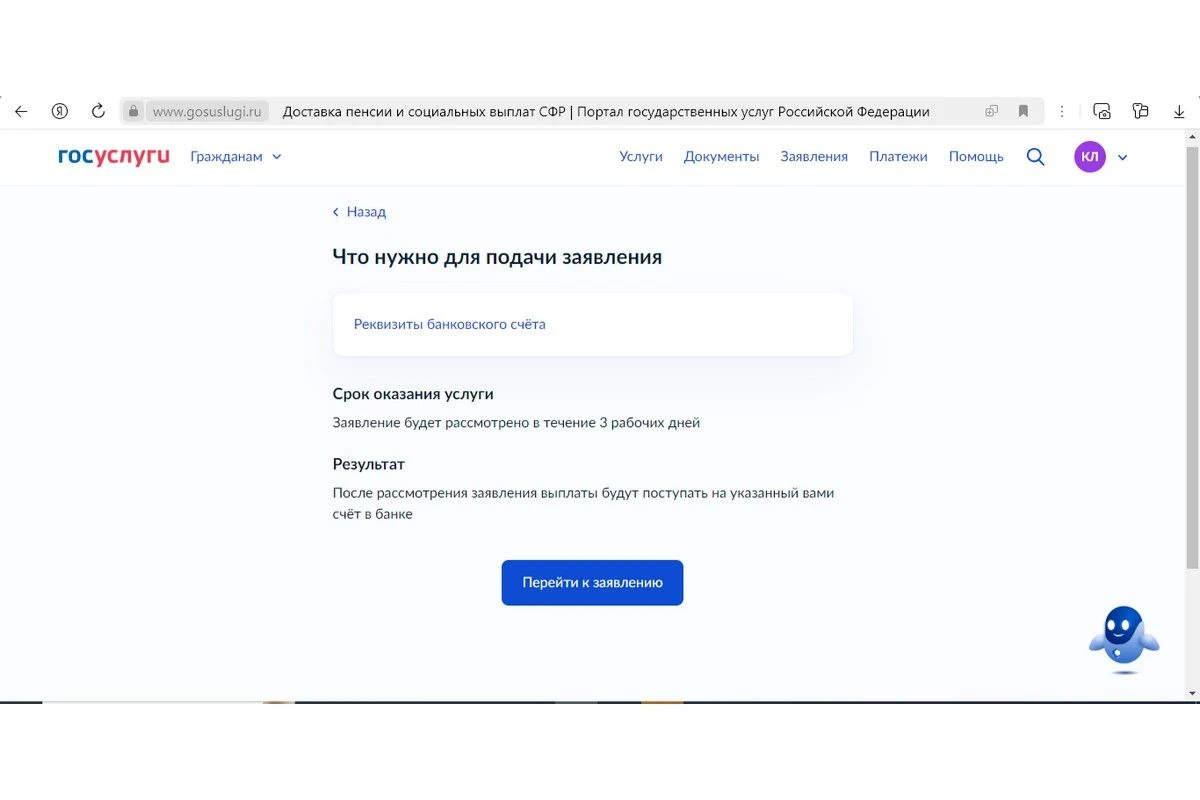1200x800 pixels.
Task: Bookmark this page with the bookmark icon
Action: point(1023,112)
